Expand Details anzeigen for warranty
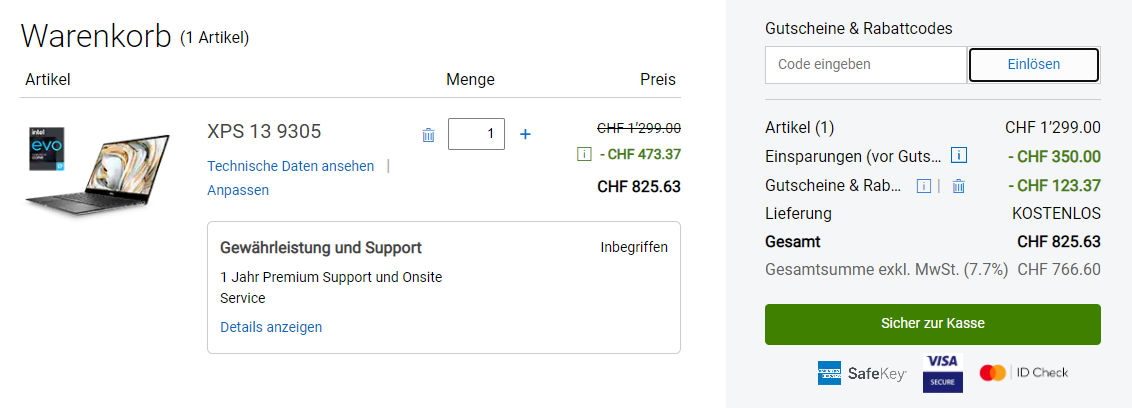Viewport: 1132px width, 408px height. (271, 327)
